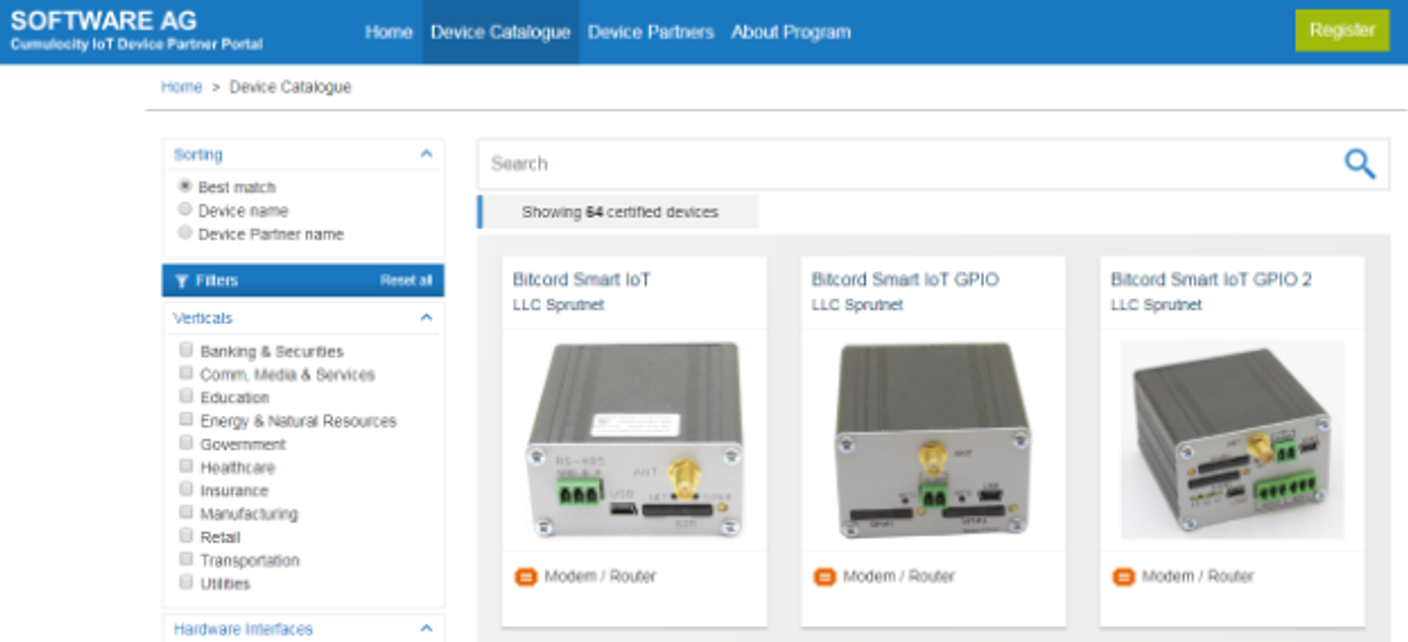Click Reset all in Filters bar
1408x642 pixels.
(x=406, y=281)
